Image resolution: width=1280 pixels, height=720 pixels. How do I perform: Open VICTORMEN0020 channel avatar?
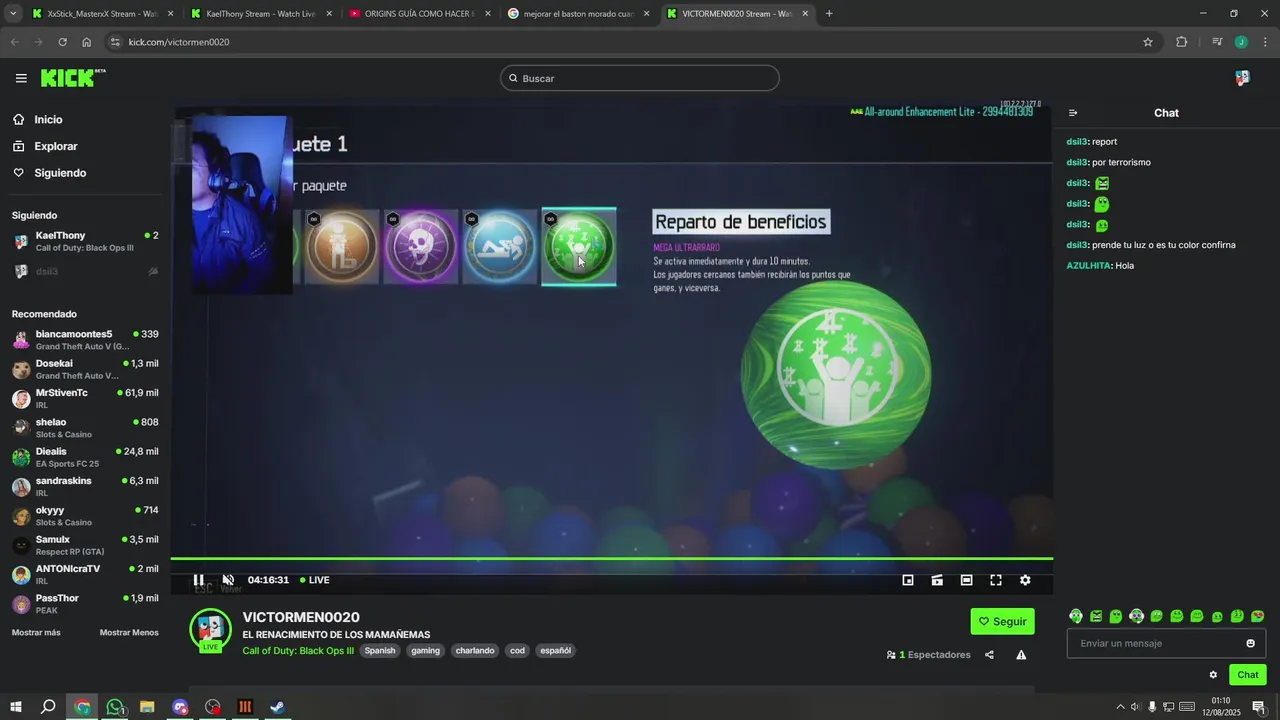[x=211, y=629]
